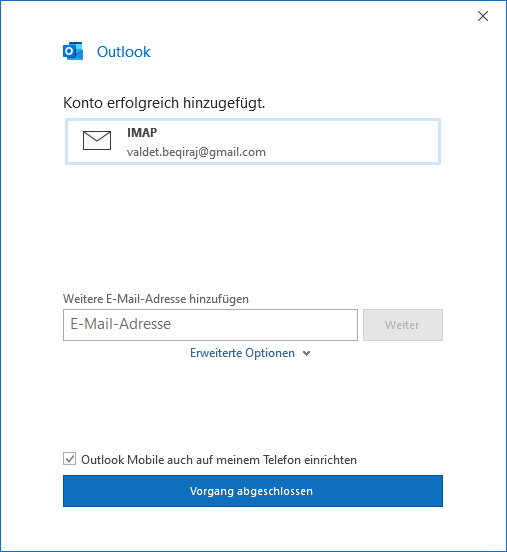Click the greyed-out Weiter button
Screen dimensions: 507x552
(403, 325)
